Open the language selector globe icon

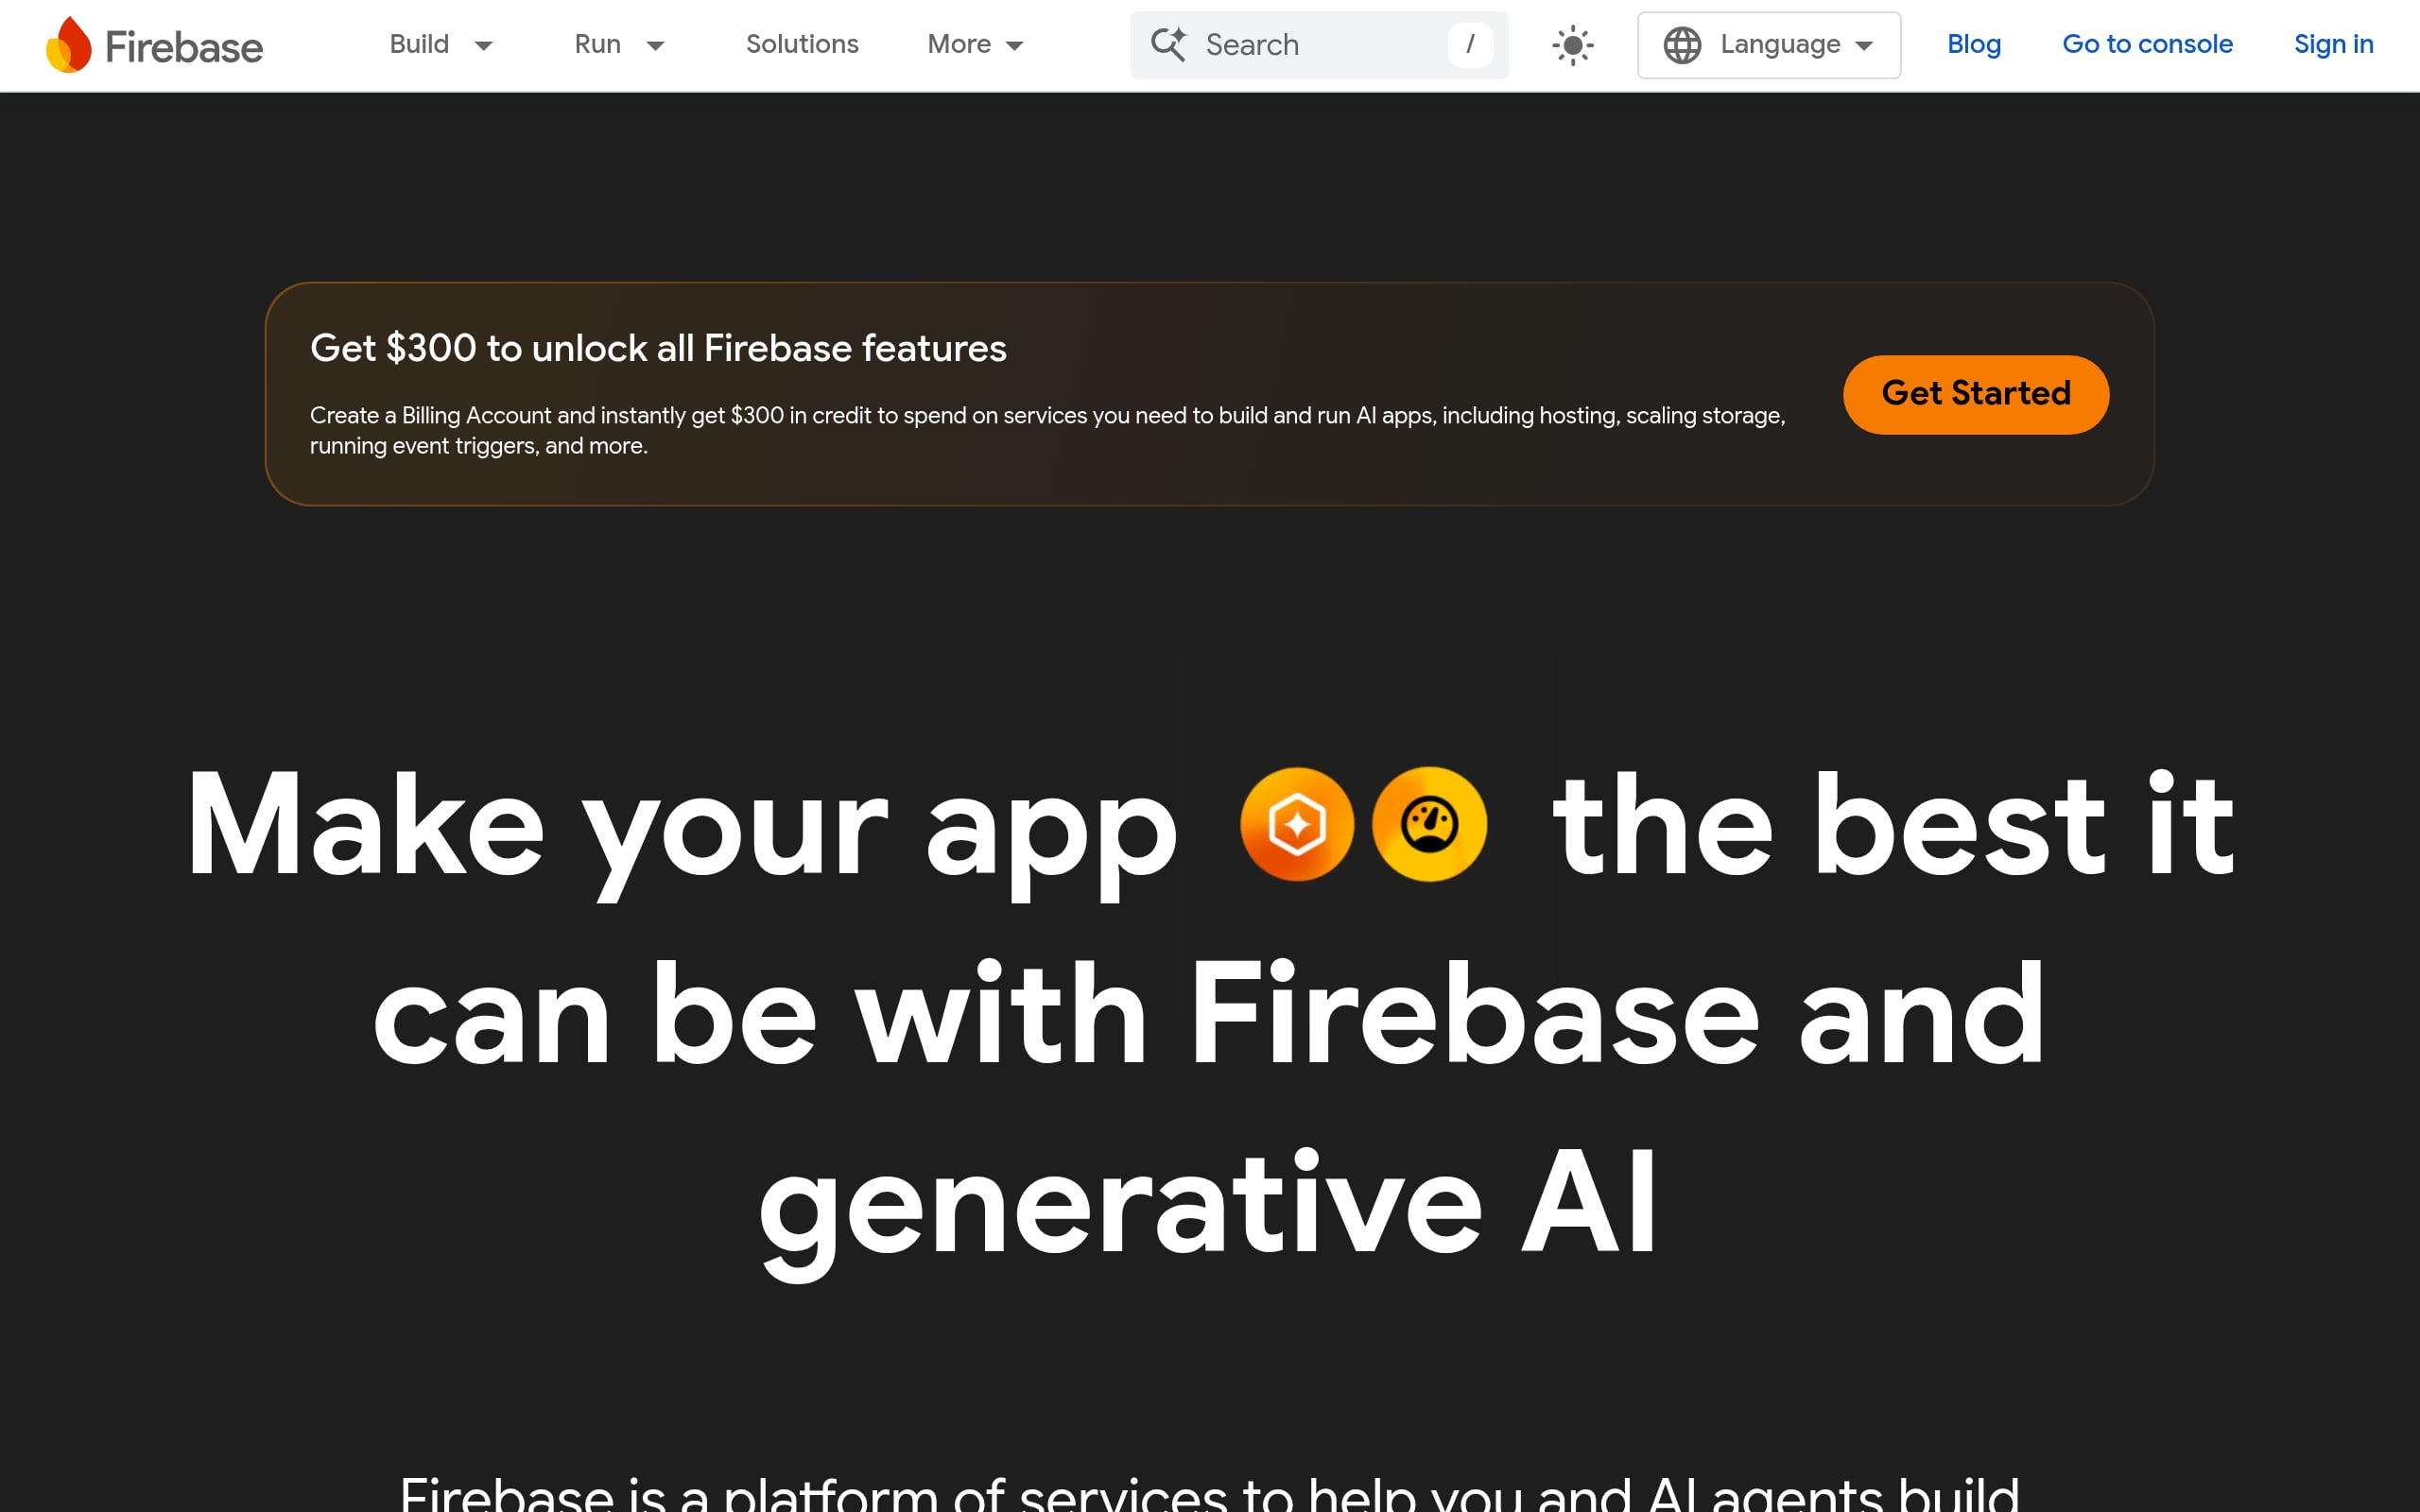coord(1684,45)
